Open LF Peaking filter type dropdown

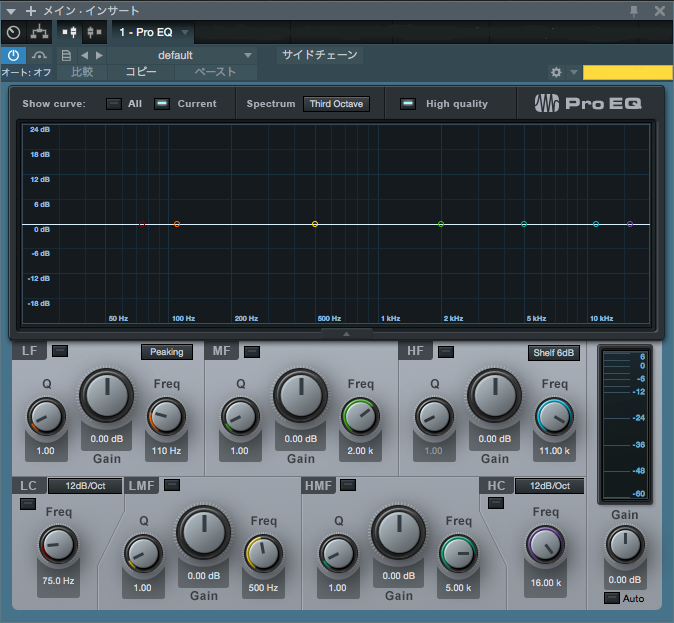(x=167, y=352)
